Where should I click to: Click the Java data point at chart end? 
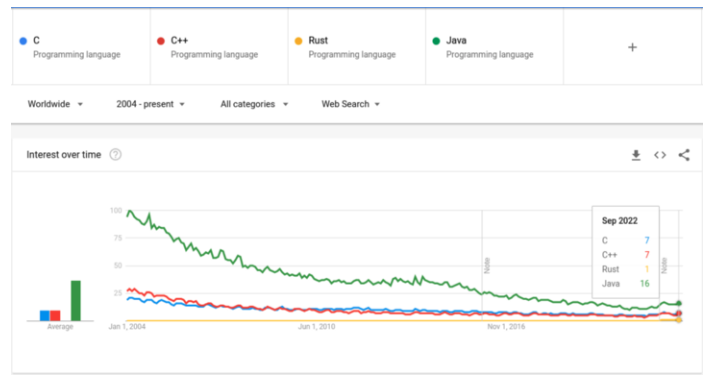(679, 304)
